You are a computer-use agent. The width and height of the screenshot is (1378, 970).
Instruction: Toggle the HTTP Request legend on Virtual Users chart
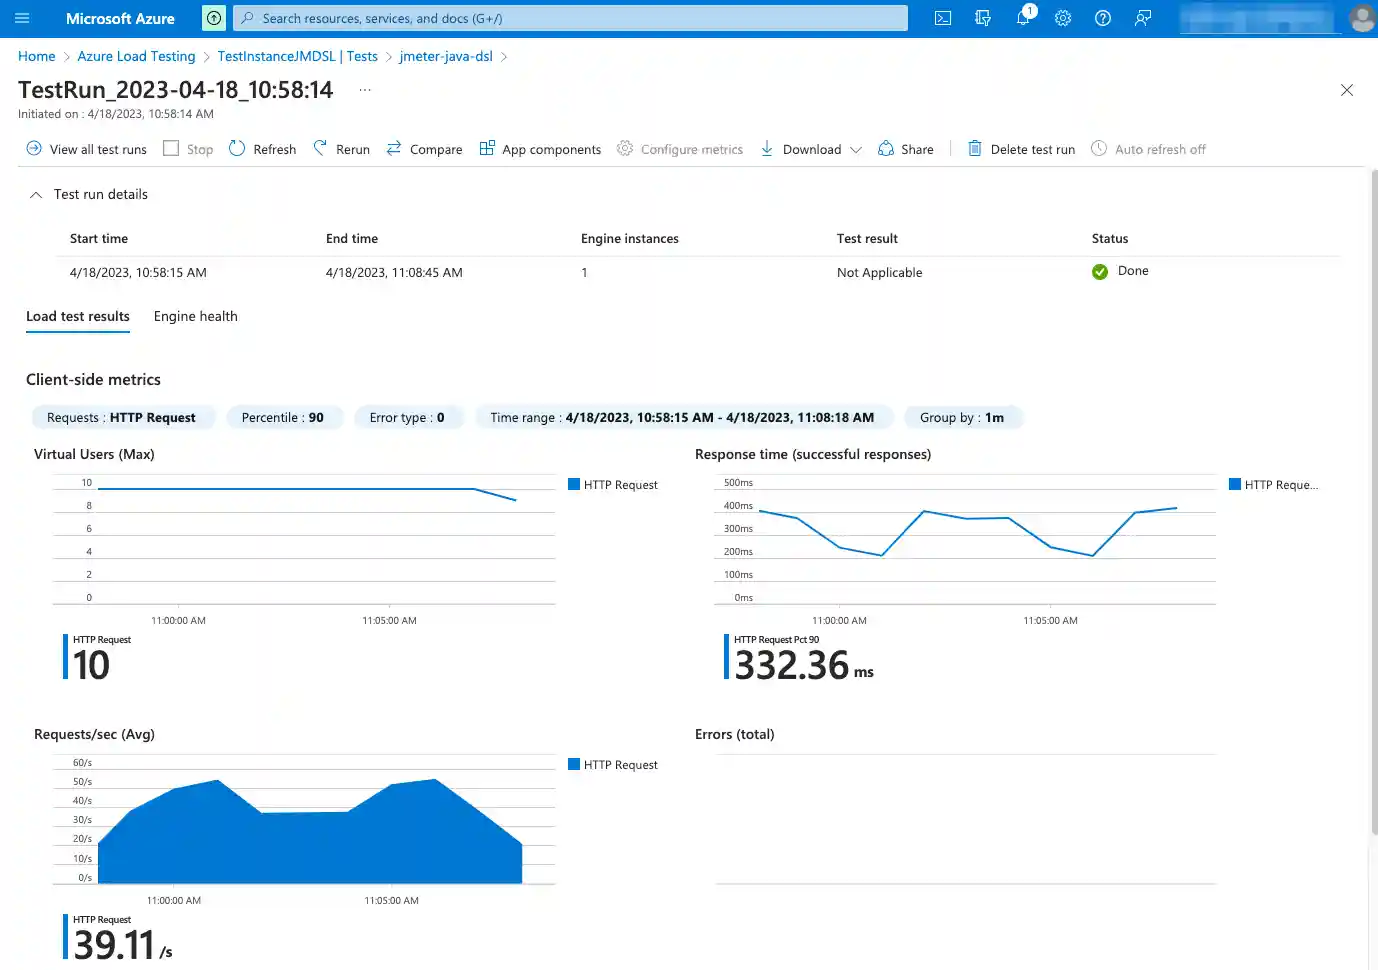point(612,484)
